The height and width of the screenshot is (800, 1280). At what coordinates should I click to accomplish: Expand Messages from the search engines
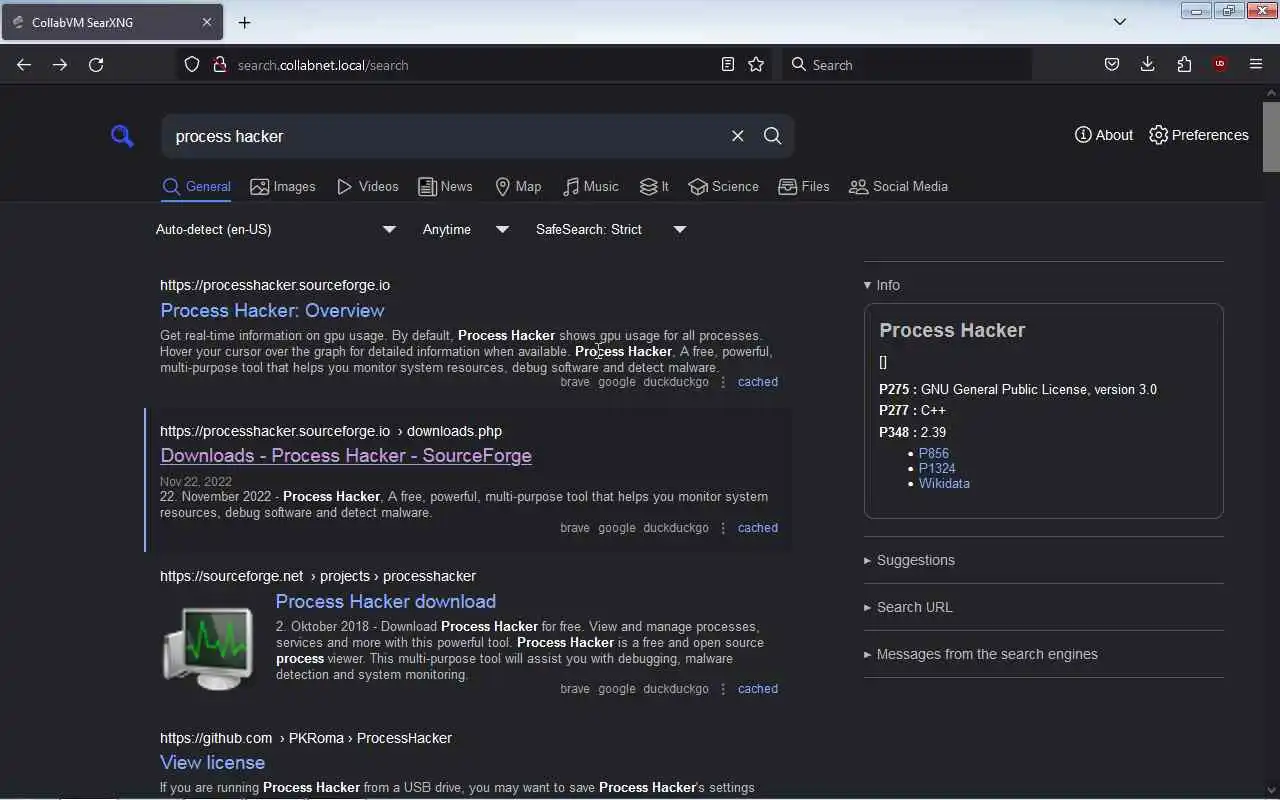pos(981,654)
